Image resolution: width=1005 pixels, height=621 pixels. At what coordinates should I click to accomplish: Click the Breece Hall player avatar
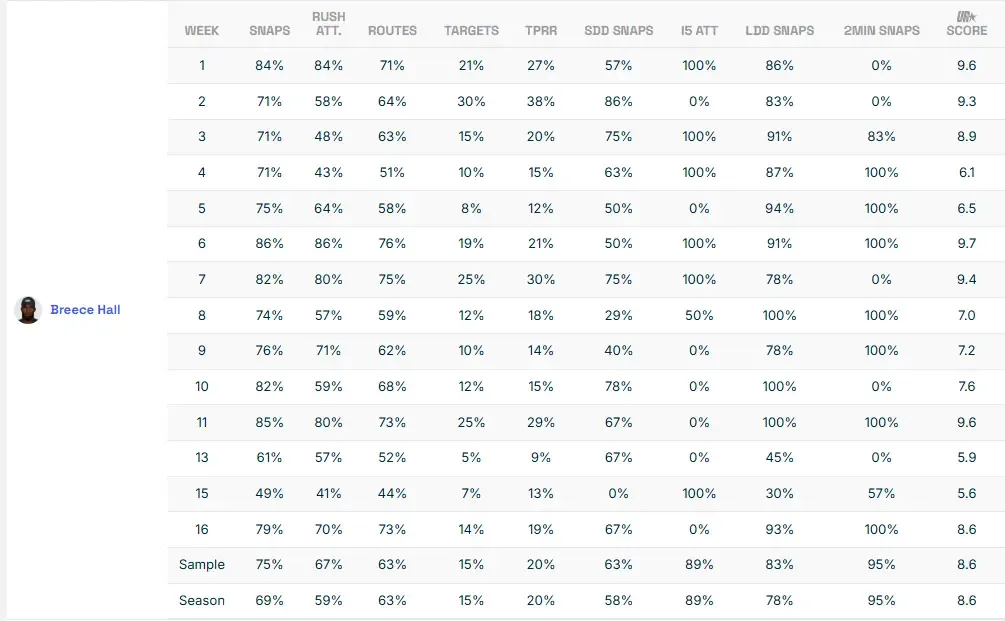coord(28,310)
